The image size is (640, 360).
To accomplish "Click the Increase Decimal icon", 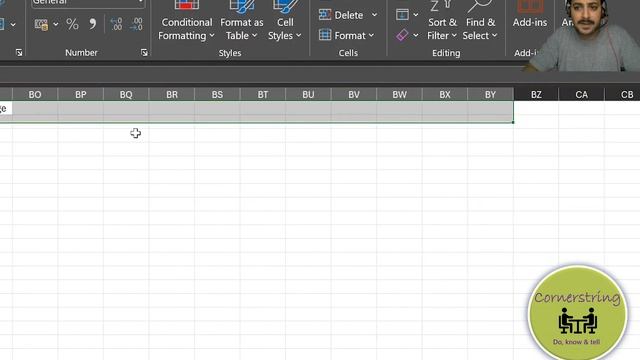I will pos(116,24).
